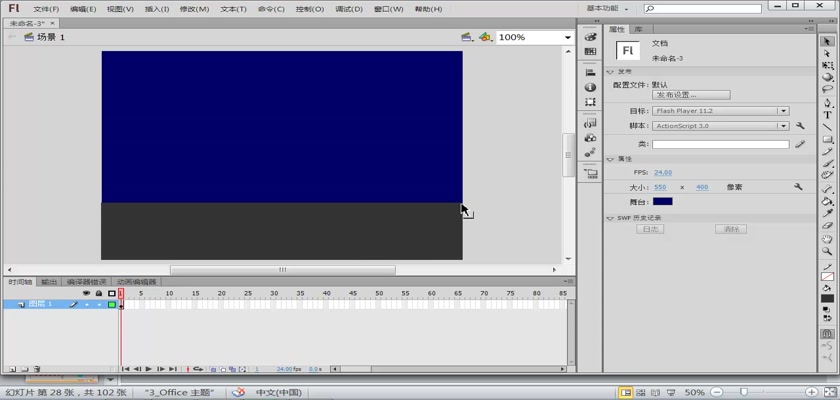Select the Text (T) tool
The image size is (840, 400).
pos(827,115)
